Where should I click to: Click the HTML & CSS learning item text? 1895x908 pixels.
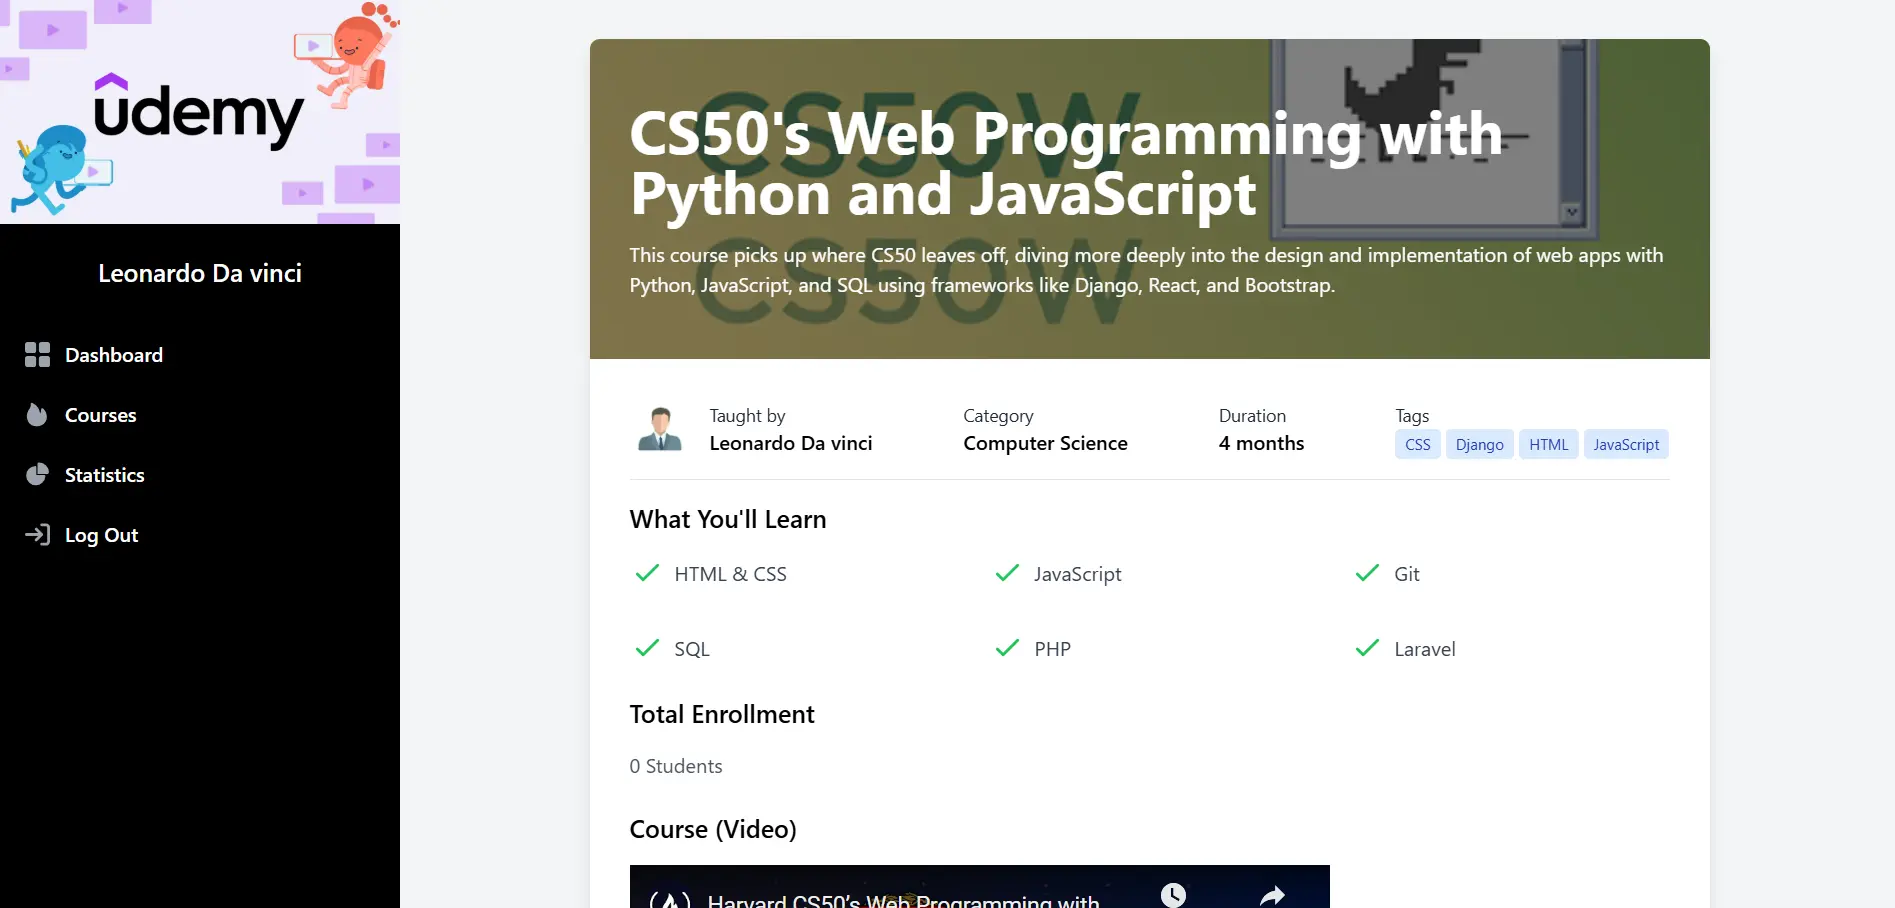731,574
